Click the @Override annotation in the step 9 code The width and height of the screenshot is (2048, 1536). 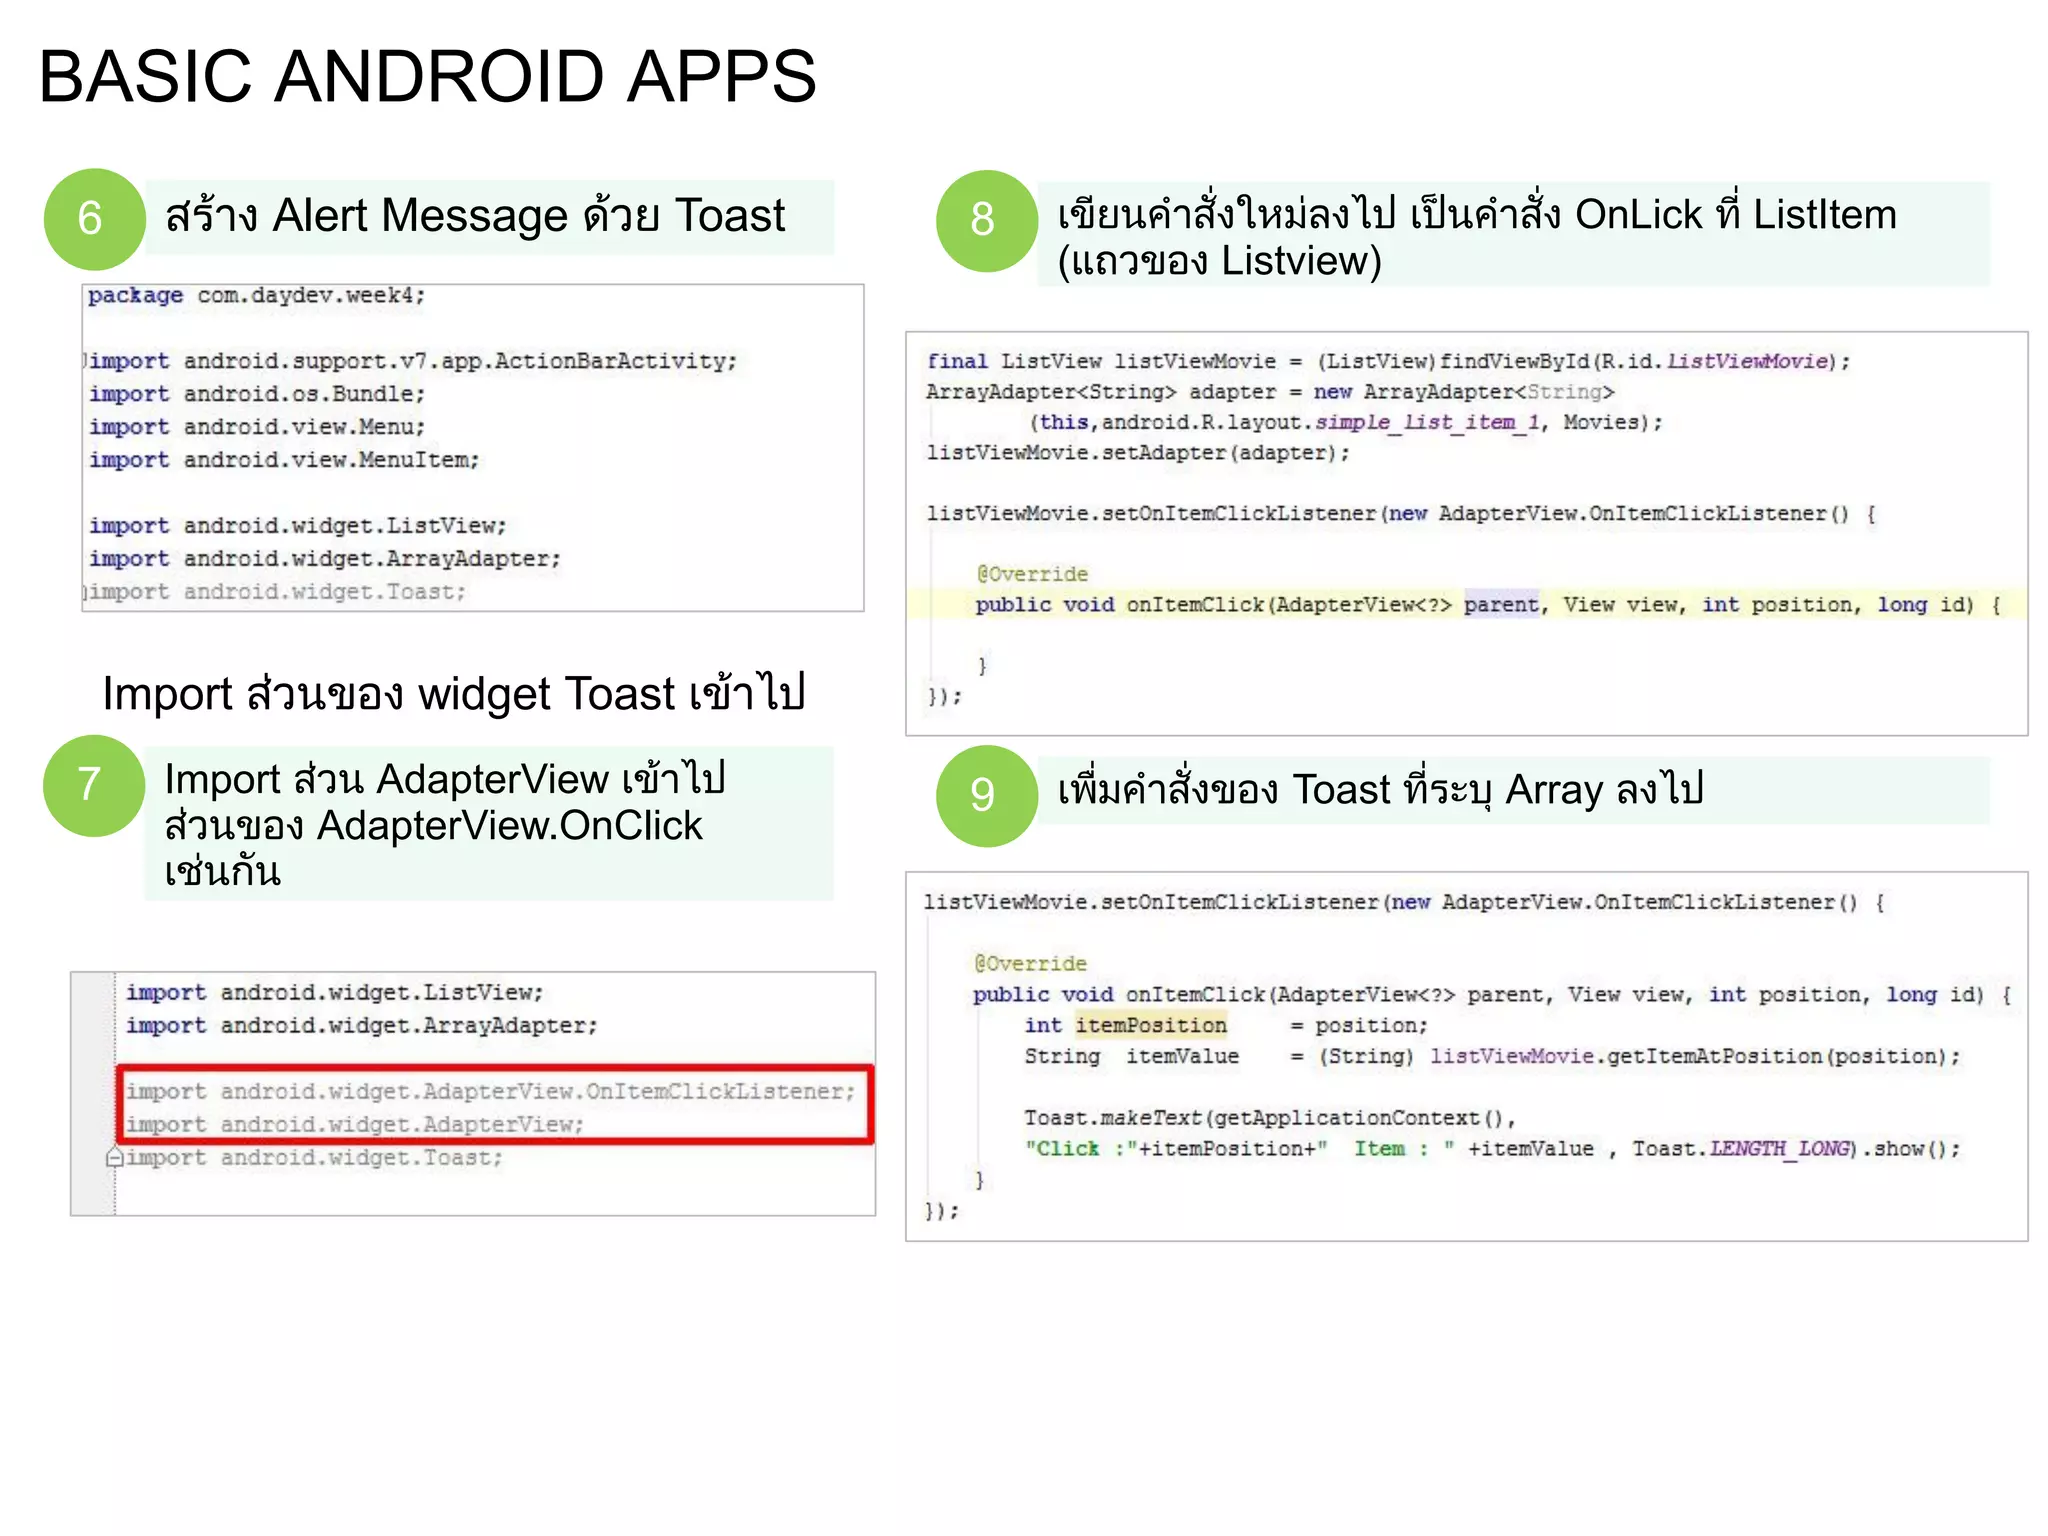point(1030,963)
